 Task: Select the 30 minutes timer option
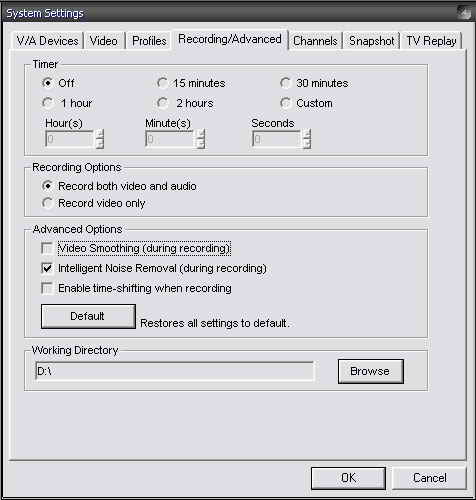click(314, 83)
